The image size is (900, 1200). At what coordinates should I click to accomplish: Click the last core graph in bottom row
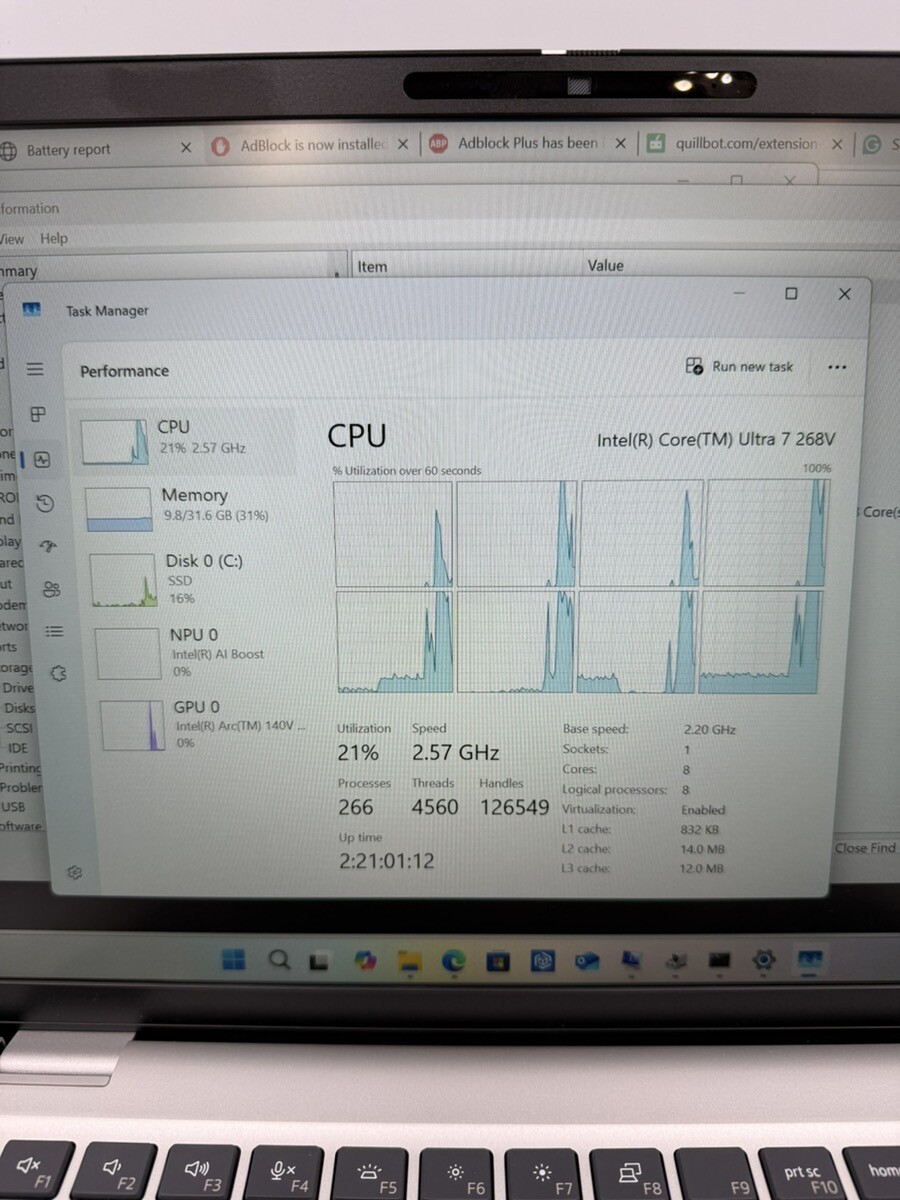click(x=760, y=641)
